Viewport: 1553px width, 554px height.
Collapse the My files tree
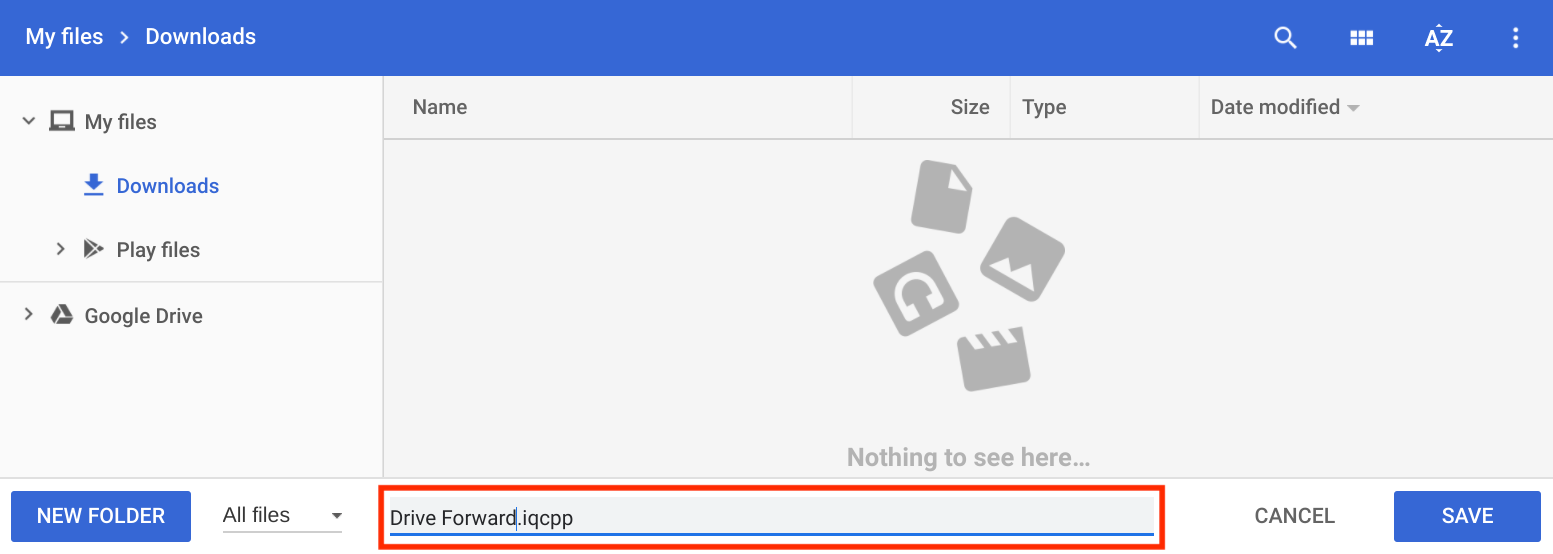[x=28, y=122]
